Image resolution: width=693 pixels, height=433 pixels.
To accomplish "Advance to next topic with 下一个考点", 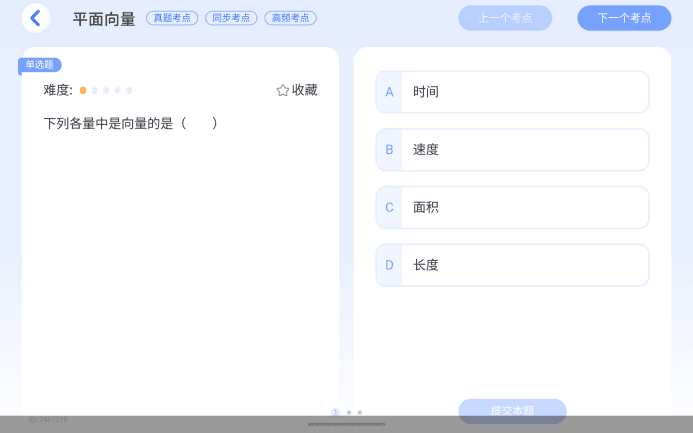I will (624, 18).
